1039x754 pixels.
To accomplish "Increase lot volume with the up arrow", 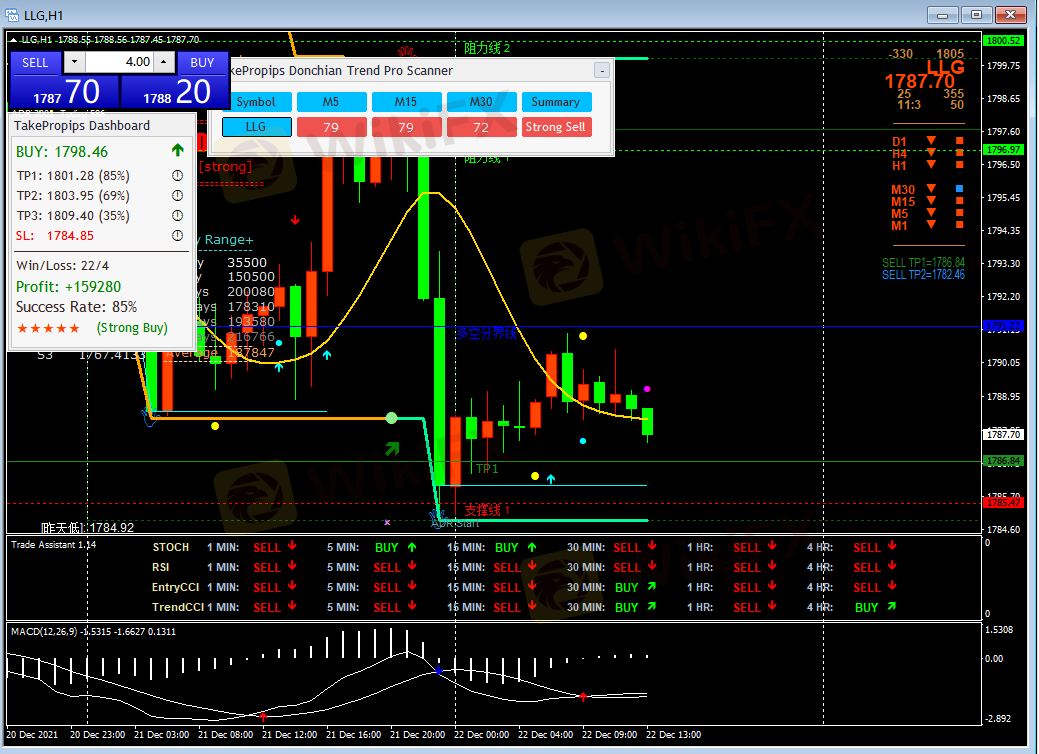I will (x=164, y=62).
